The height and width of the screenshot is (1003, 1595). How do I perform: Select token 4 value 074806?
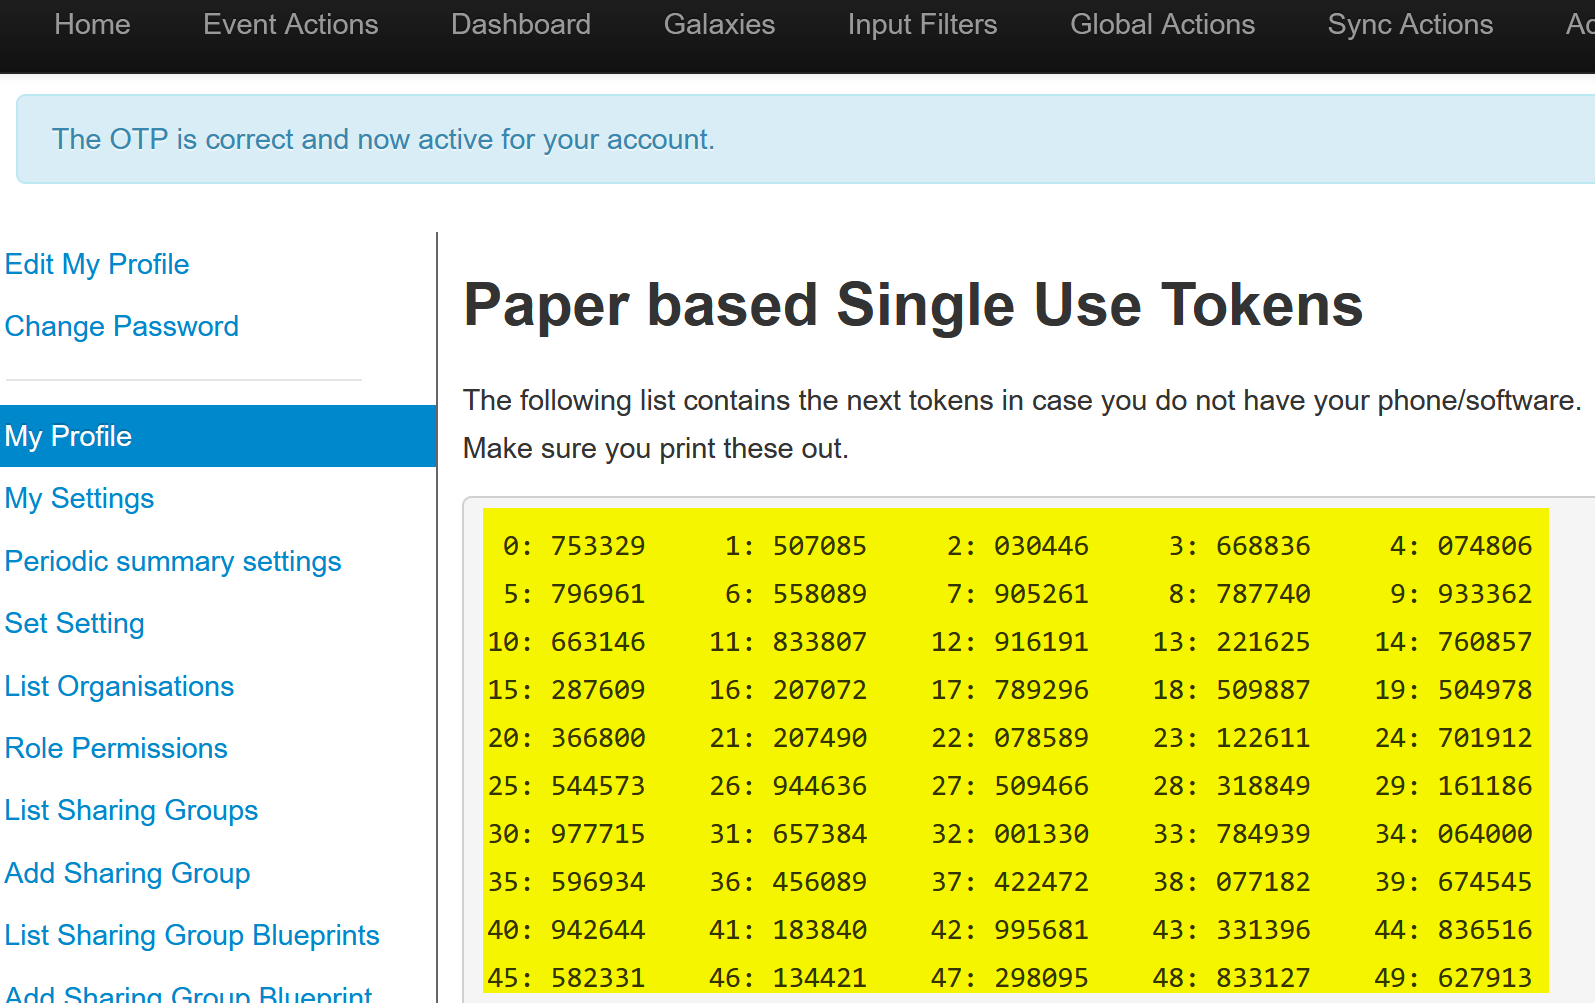(1485, 546)
